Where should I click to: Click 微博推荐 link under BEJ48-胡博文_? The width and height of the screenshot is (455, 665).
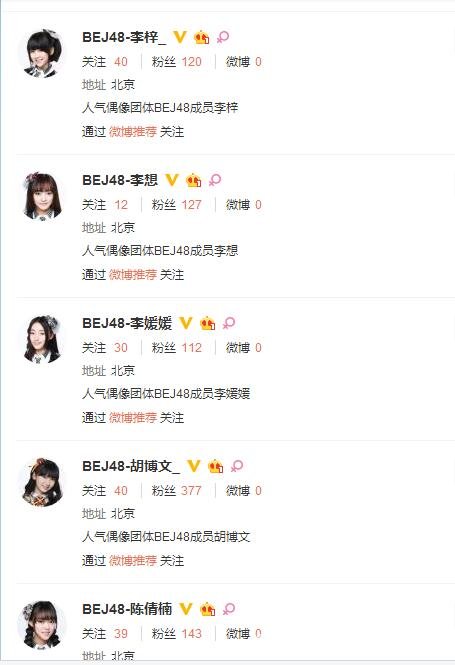133,561
